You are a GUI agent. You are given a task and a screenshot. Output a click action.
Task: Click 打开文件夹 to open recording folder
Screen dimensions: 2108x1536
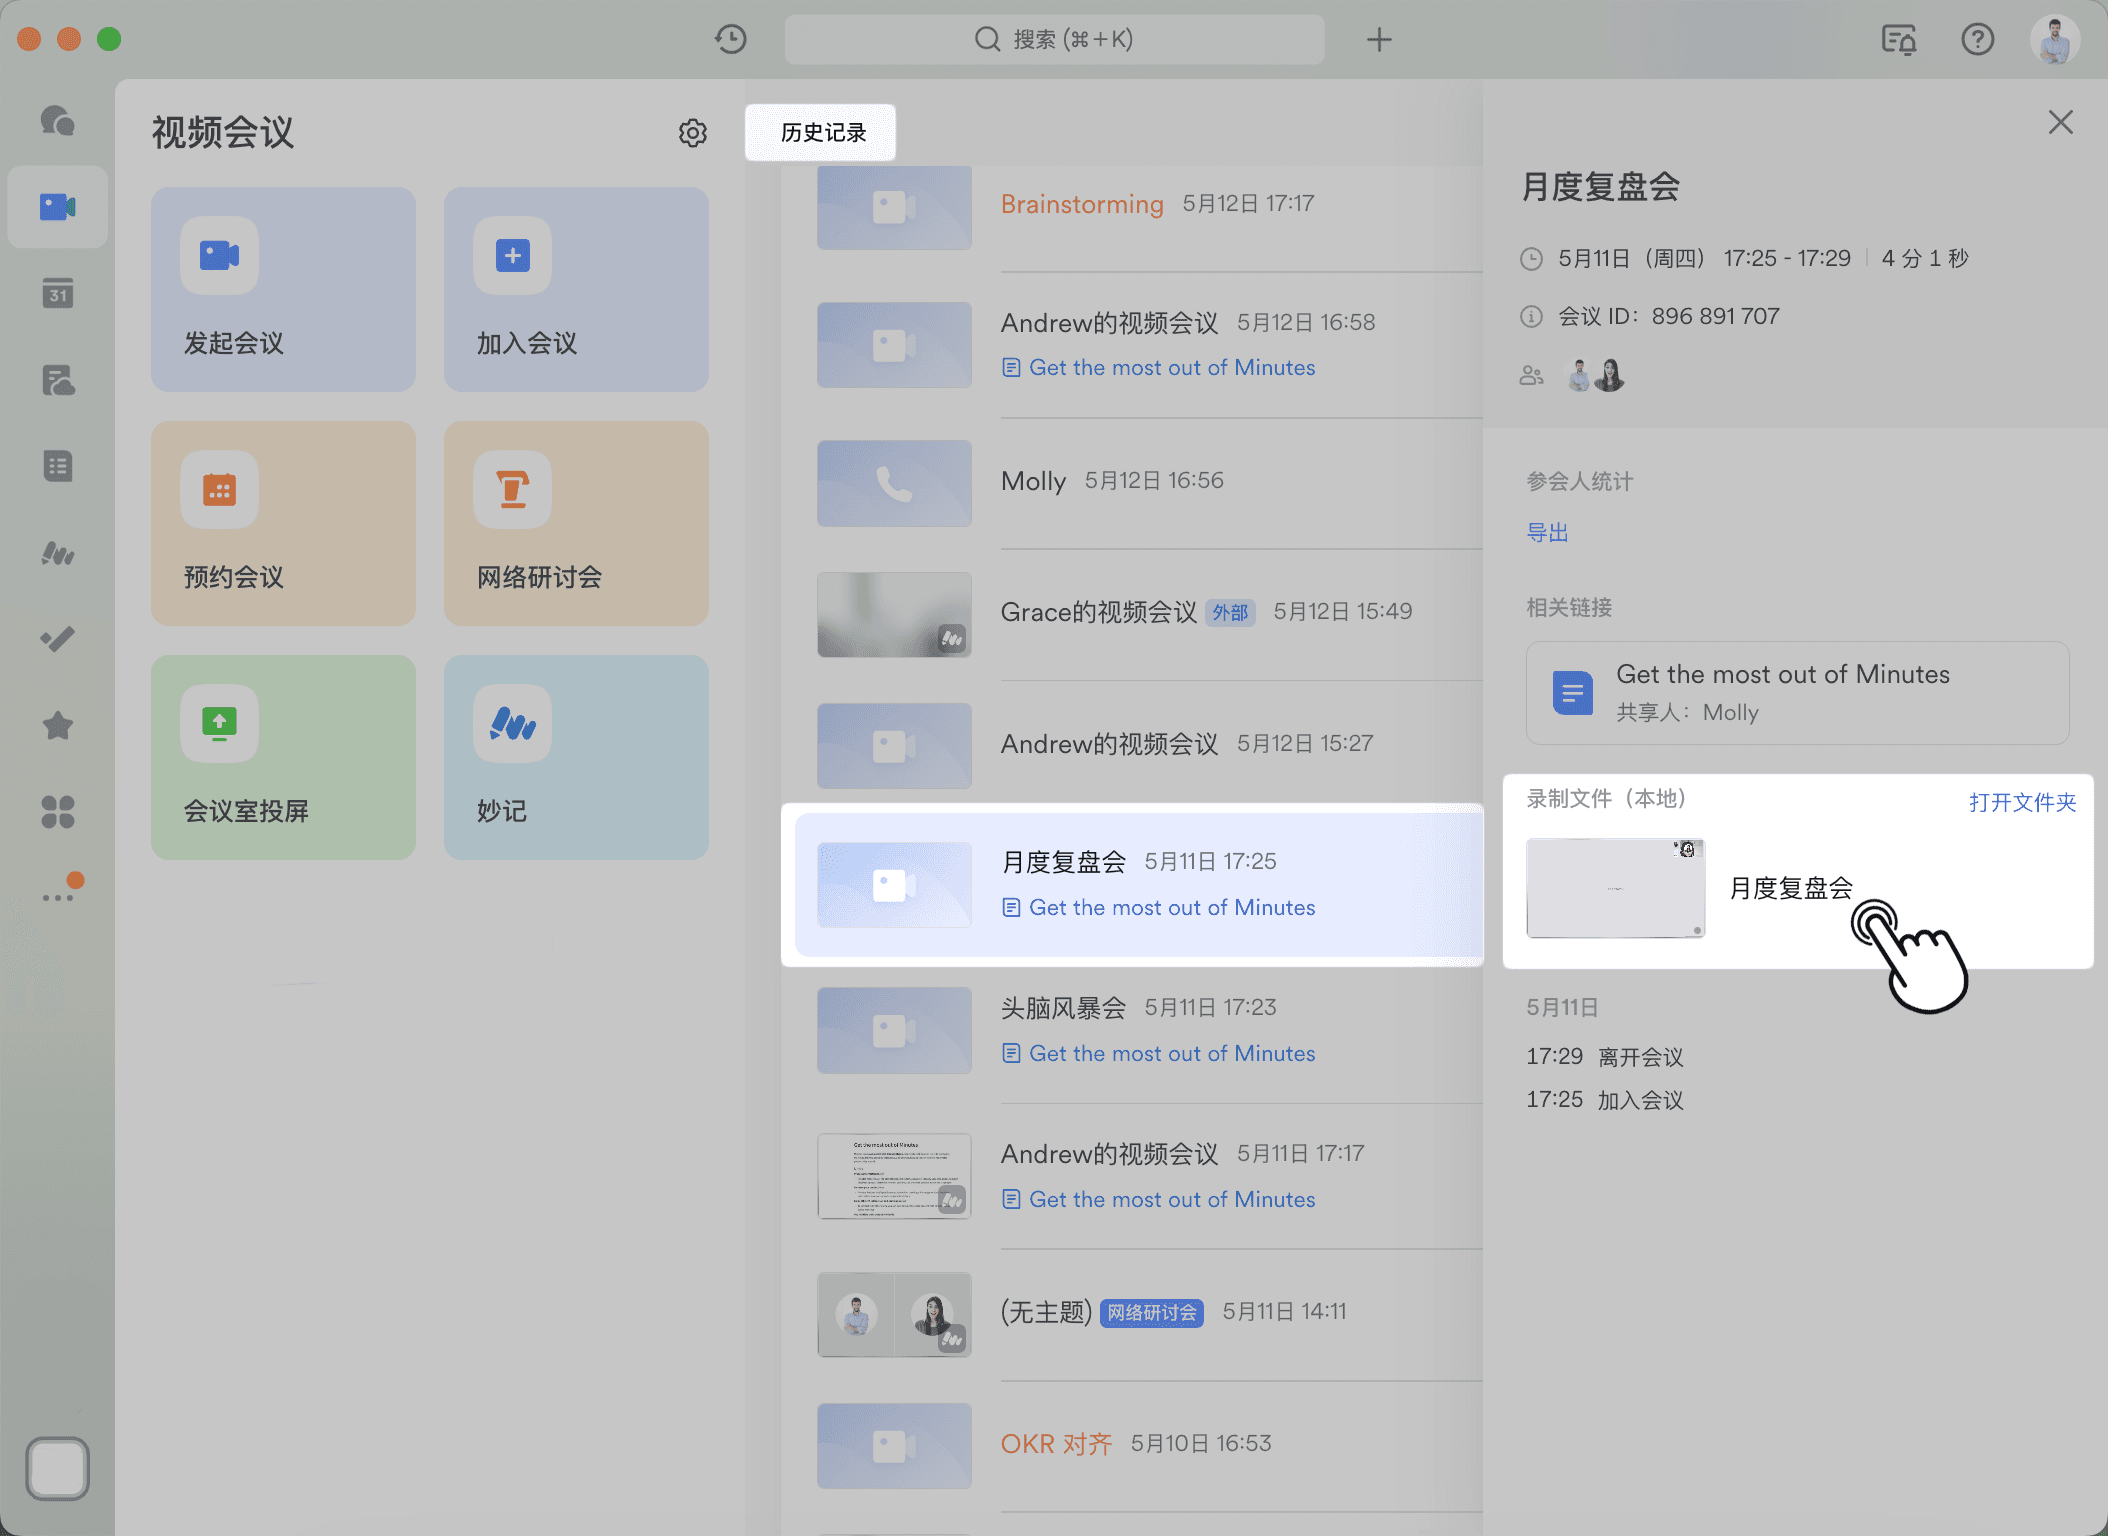2022,802
